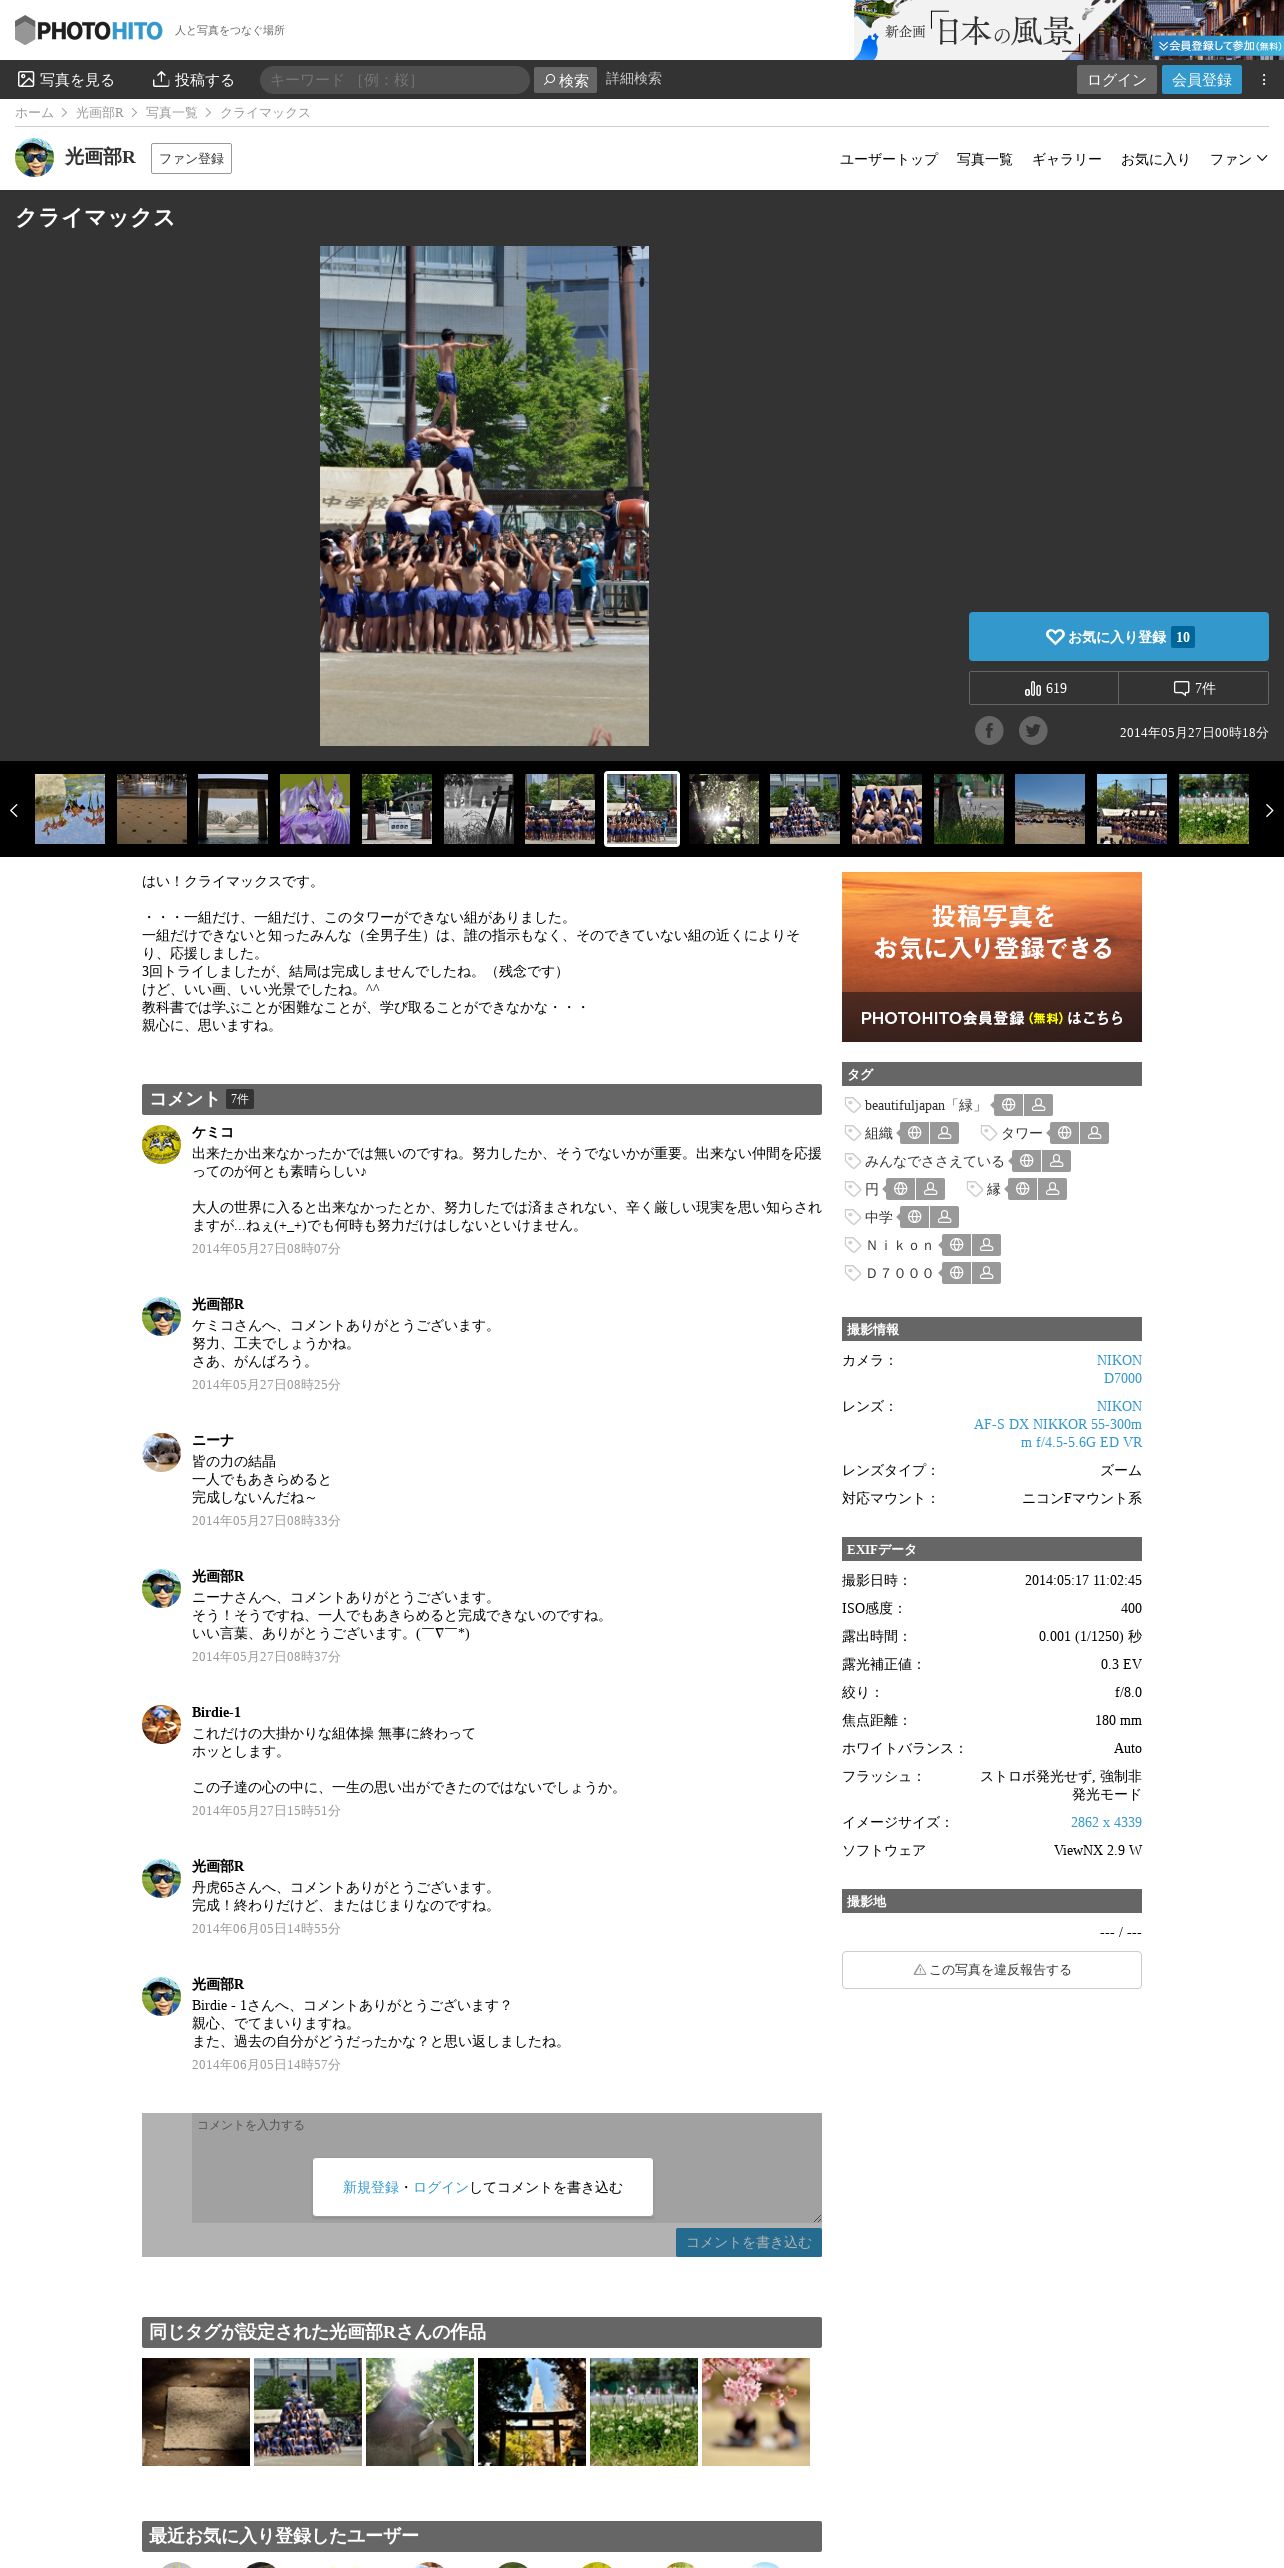Click the タワー tag label
1284x2568 pixels.
[x=1021, y=1133]
